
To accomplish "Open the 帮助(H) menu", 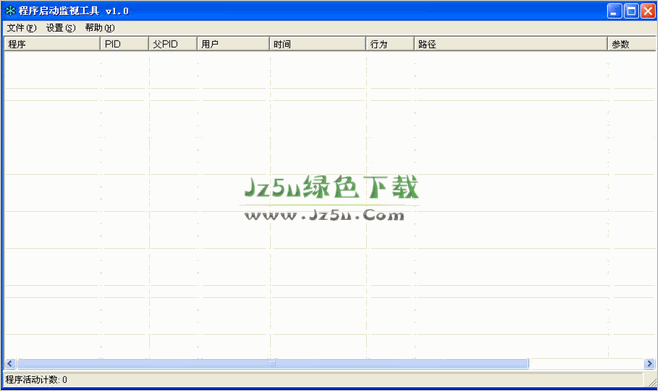I will (x=99, y=28).
